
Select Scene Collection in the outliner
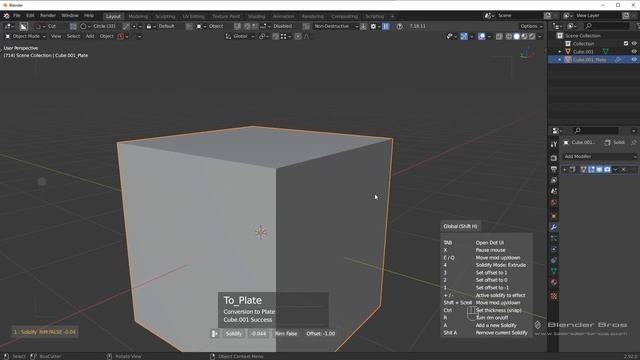[582, 36]
